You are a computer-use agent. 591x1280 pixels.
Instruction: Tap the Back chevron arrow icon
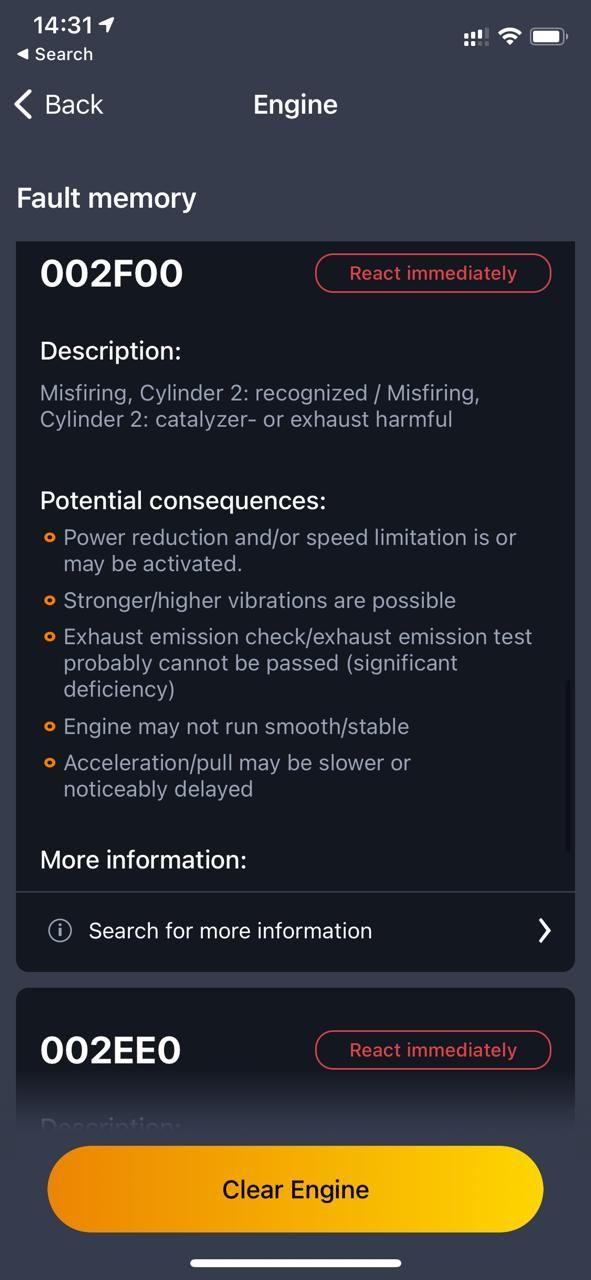24,104
